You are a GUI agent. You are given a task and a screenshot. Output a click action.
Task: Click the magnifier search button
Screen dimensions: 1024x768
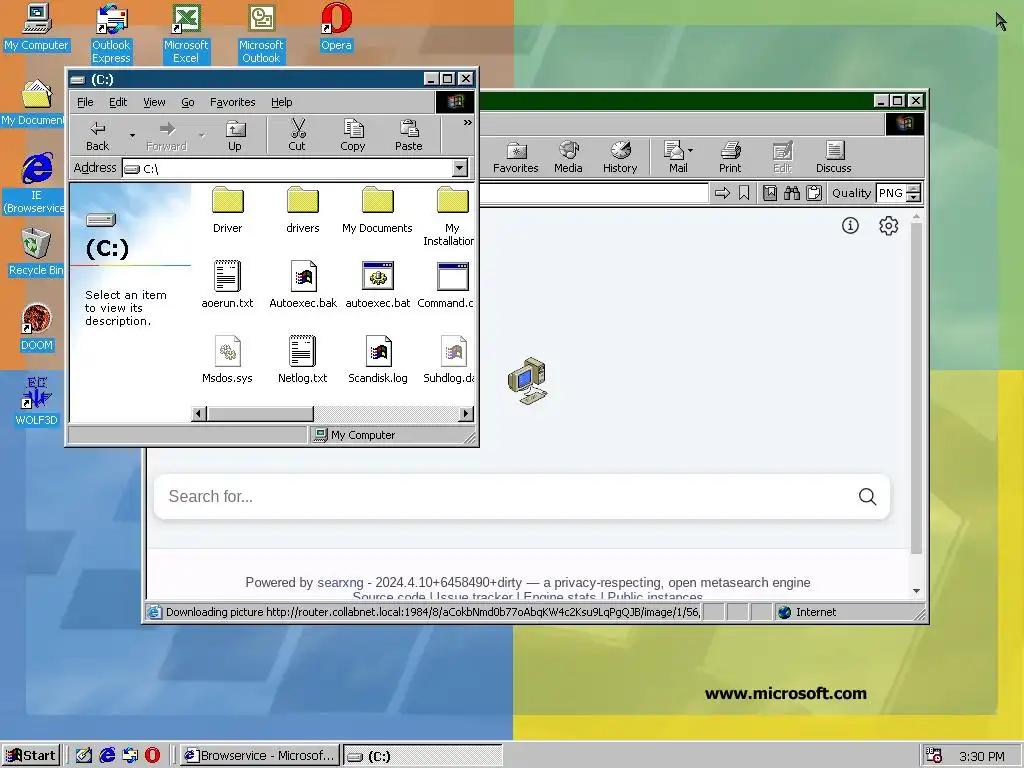867,496
